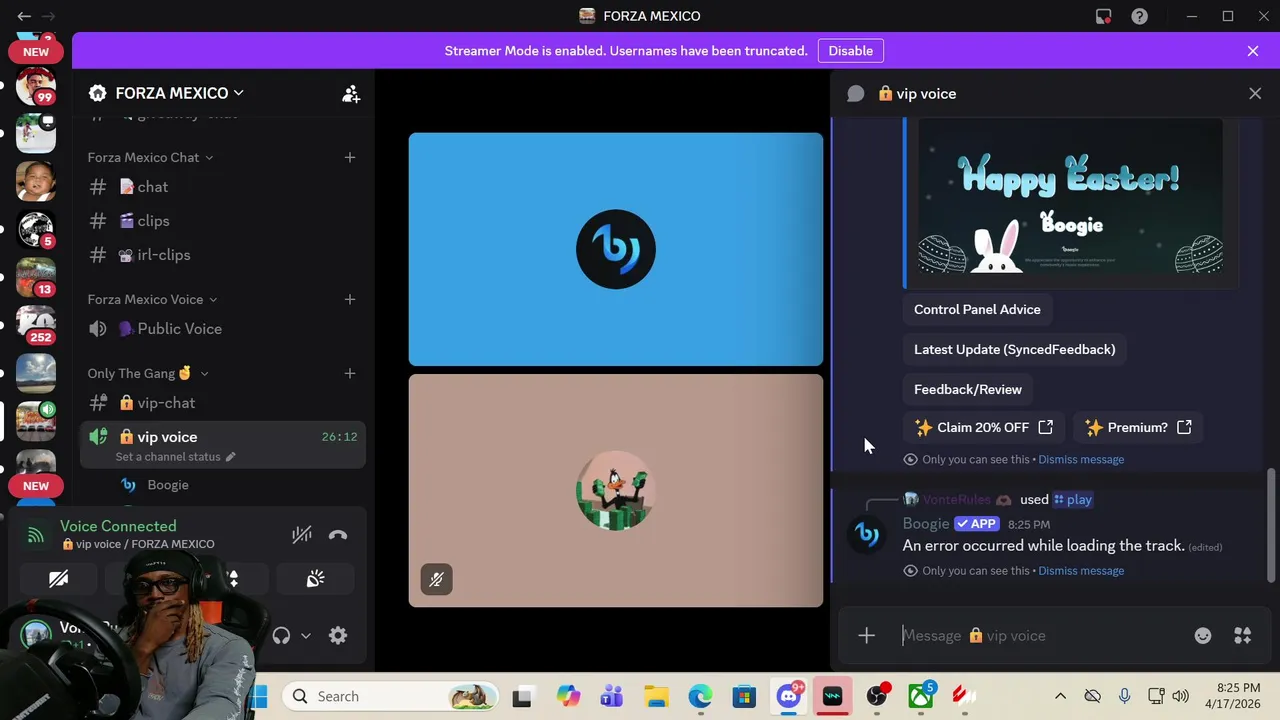Screen dimensions: 1280x720
Task: Open the Xbox app from the taskbar
Action: (921, 696)
